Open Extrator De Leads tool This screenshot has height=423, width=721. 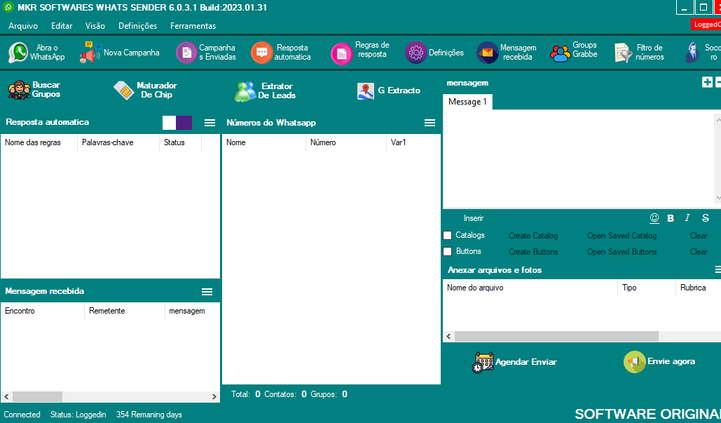[x=265, y=91]
